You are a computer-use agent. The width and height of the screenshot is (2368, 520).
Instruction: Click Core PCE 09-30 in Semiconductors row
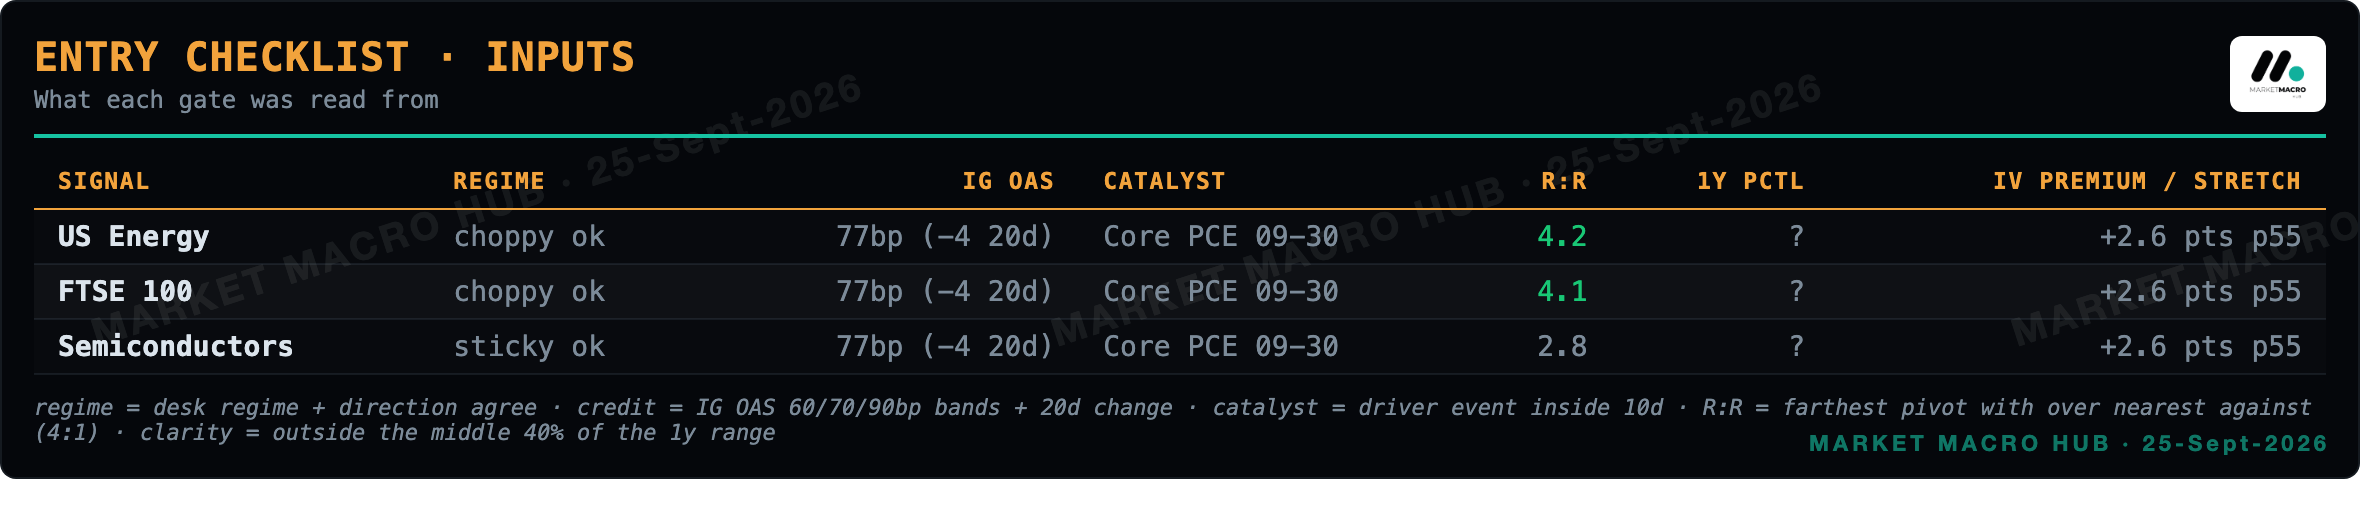coord(1221,347)
